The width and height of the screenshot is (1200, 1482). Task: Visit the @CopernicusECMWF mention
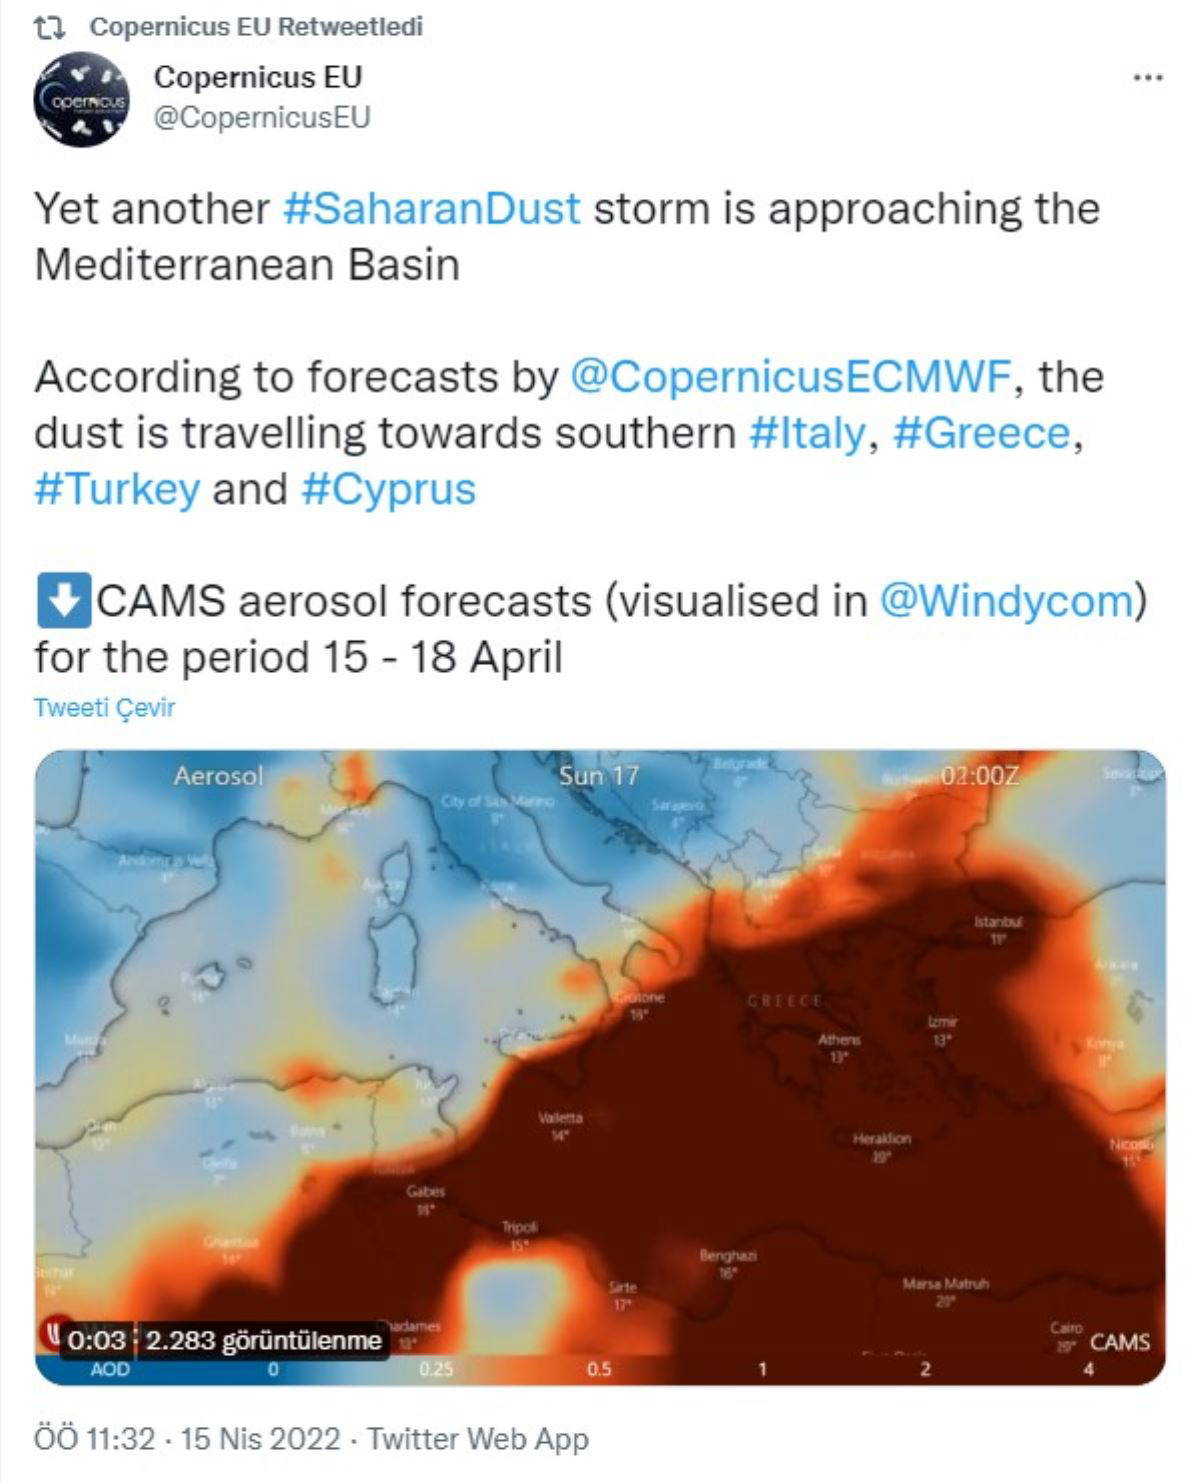[x=792, y=377]
